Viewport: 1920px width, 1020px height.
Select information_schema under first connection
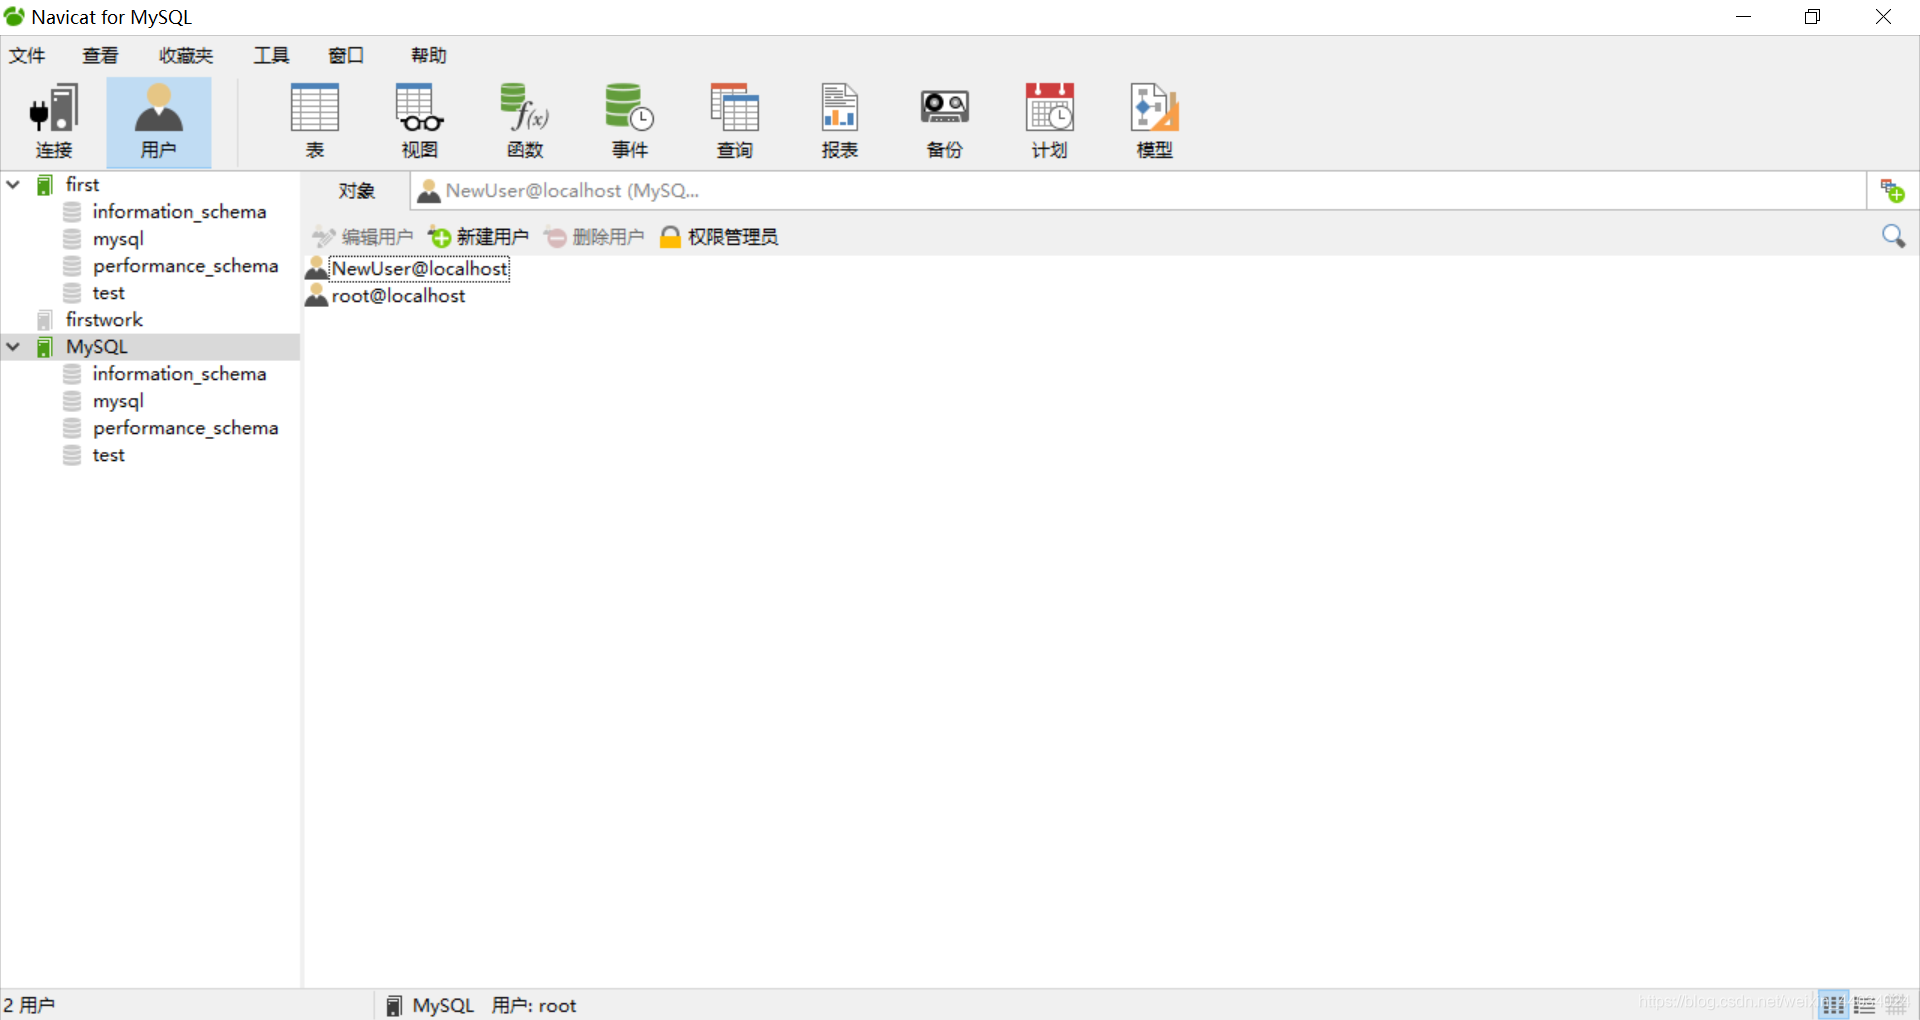(x=179, y=212)
